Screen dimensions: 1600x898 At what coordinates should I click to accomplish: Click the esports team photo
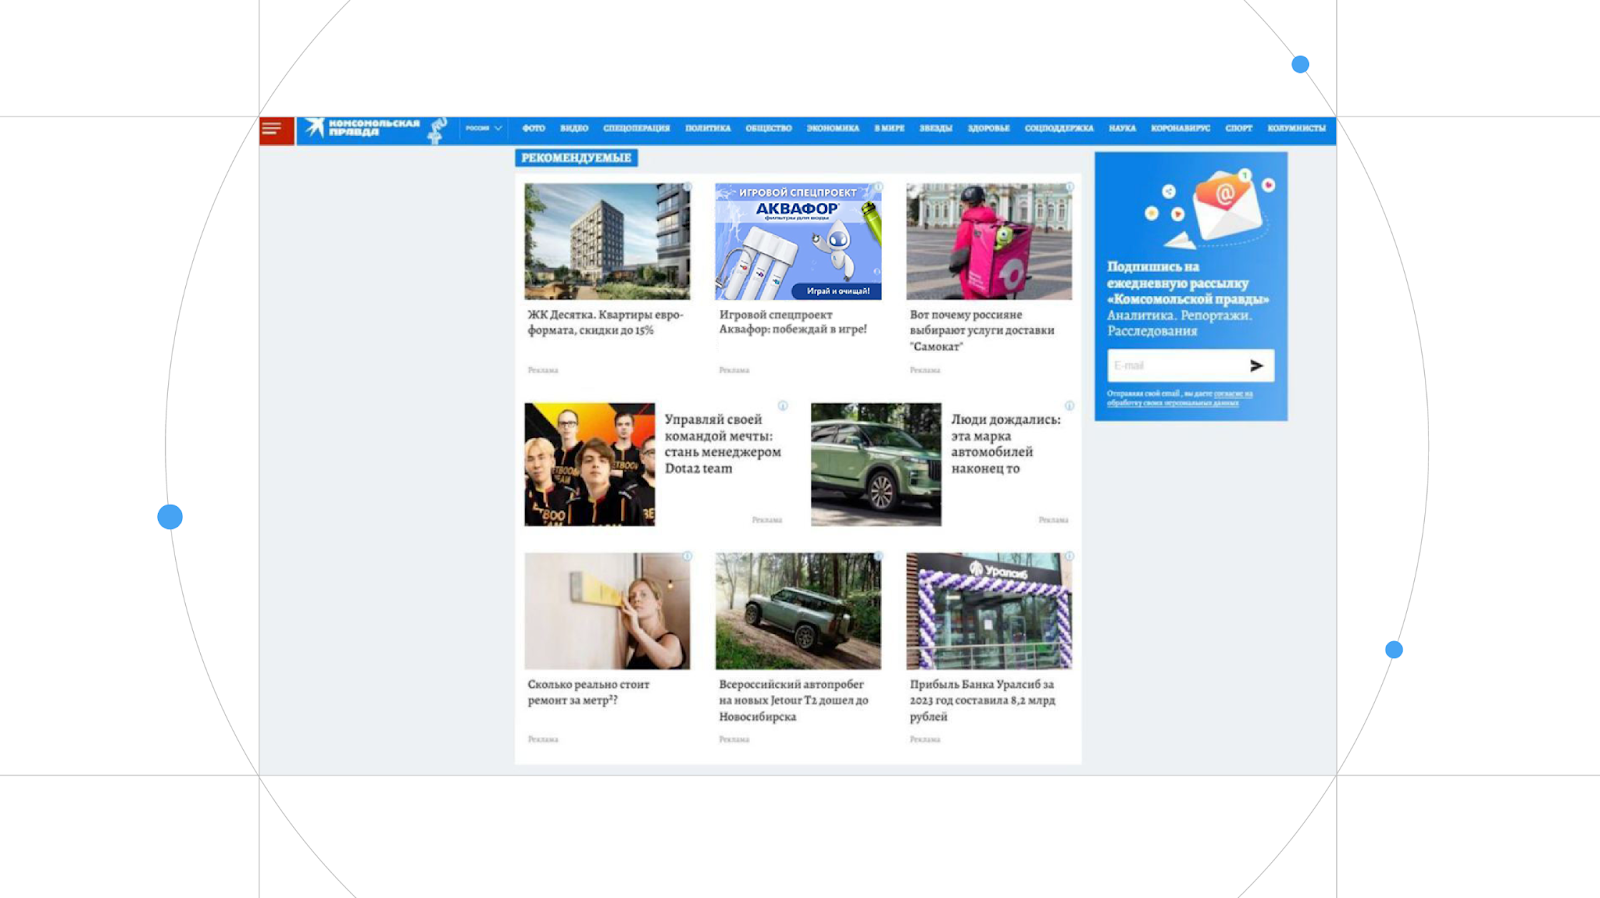590,465
